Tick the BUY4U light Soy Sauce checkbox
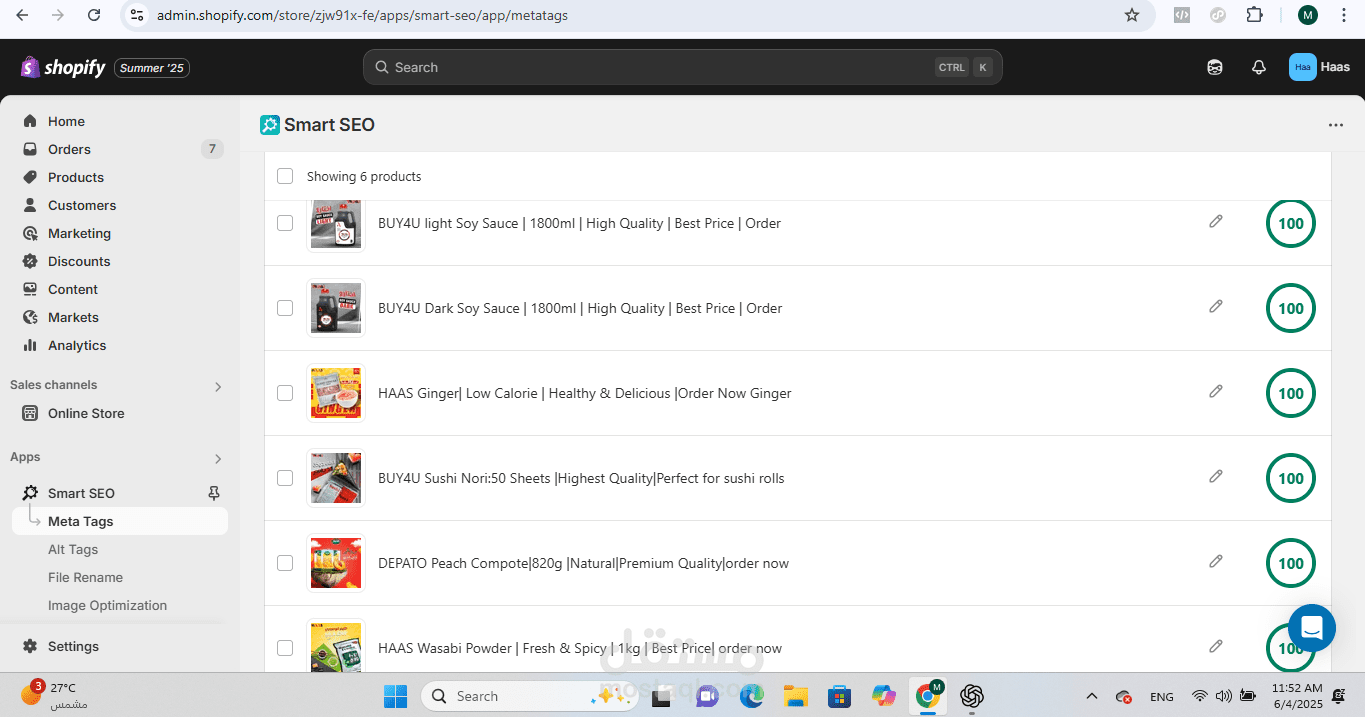 point(285,223)
